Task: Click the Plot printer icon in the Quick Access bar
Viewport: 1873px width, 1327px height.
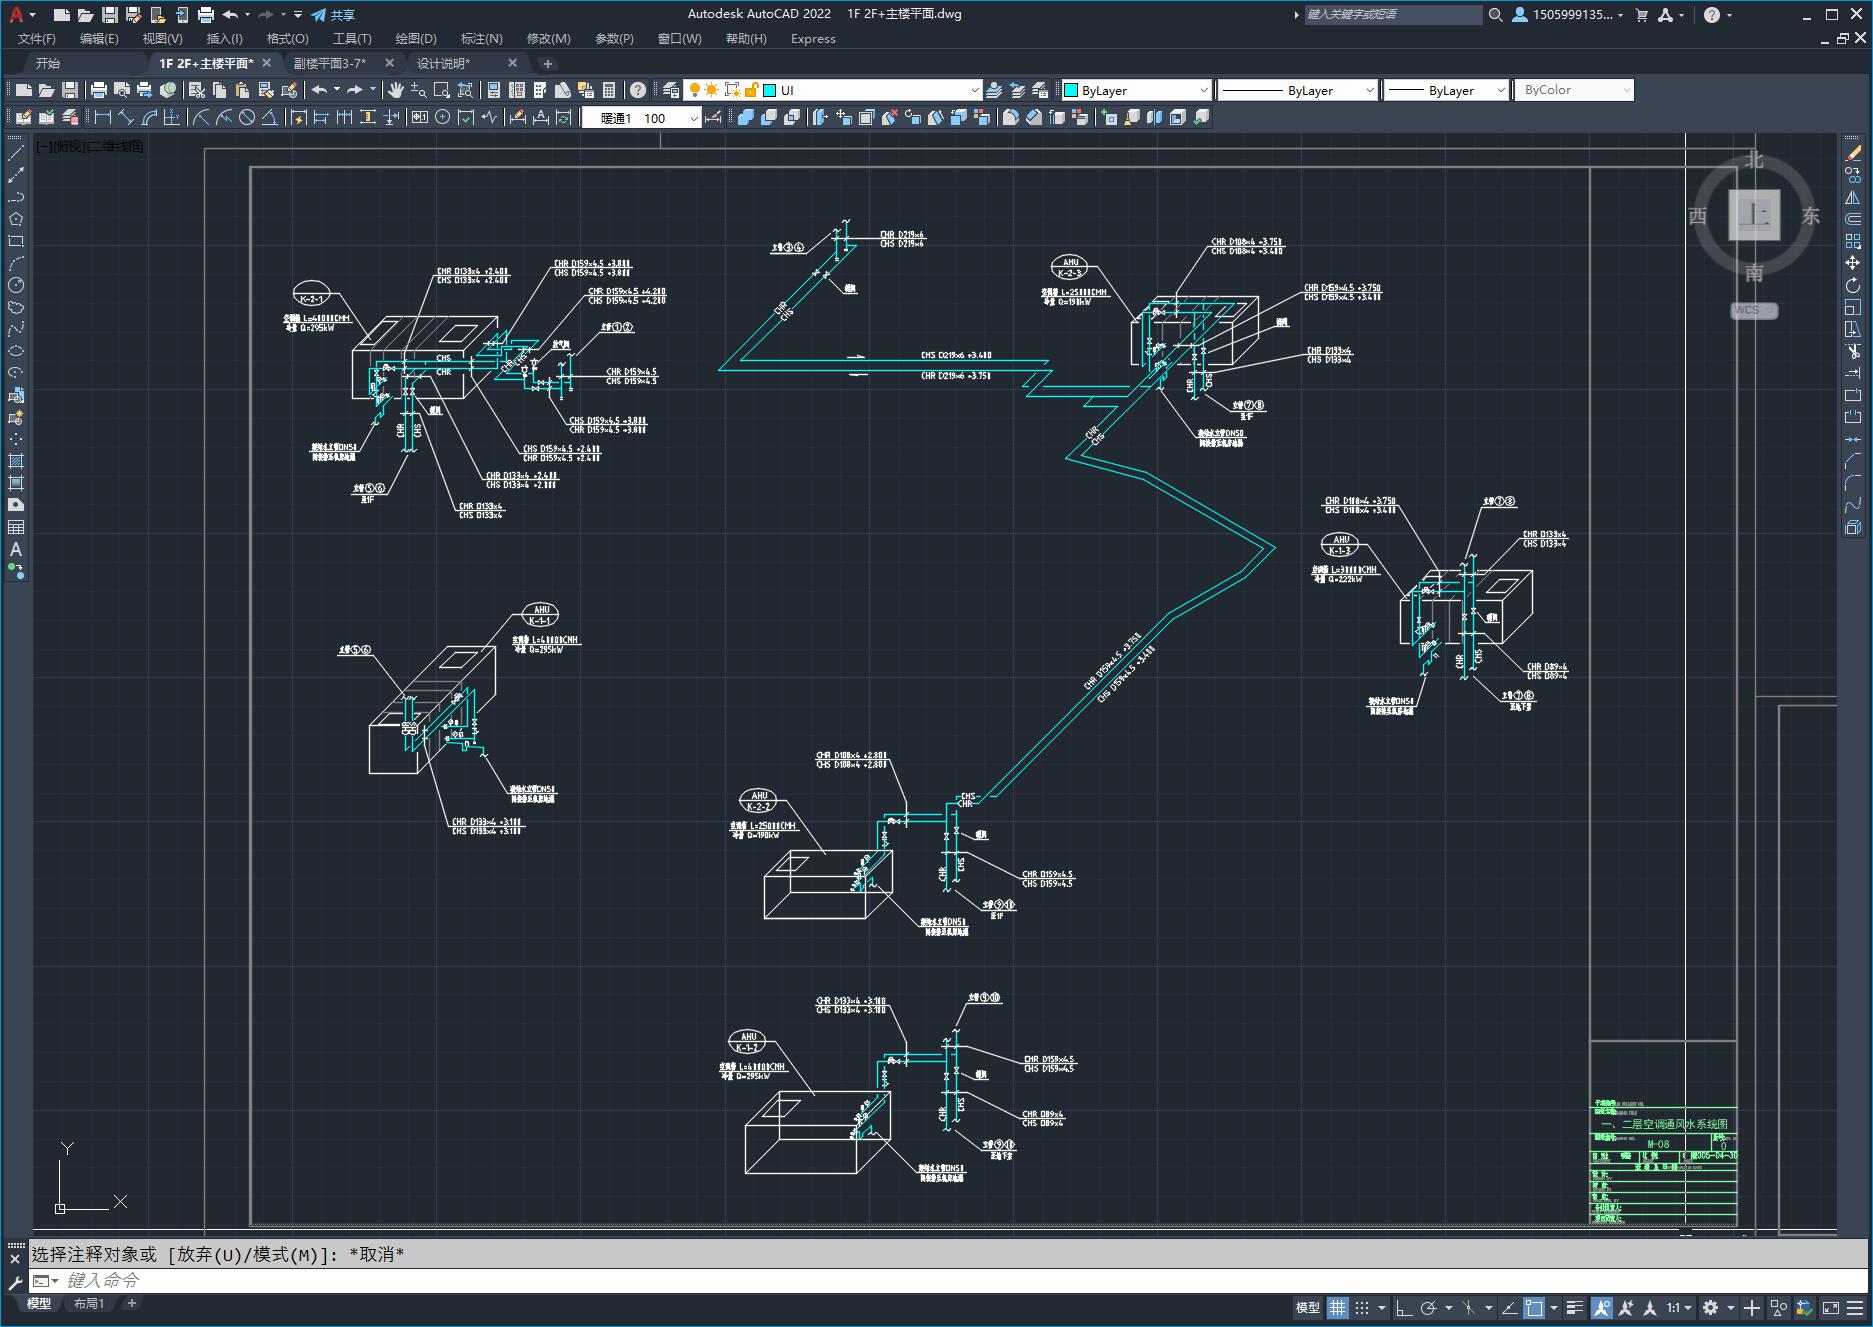Action: [x=206, y=15]
